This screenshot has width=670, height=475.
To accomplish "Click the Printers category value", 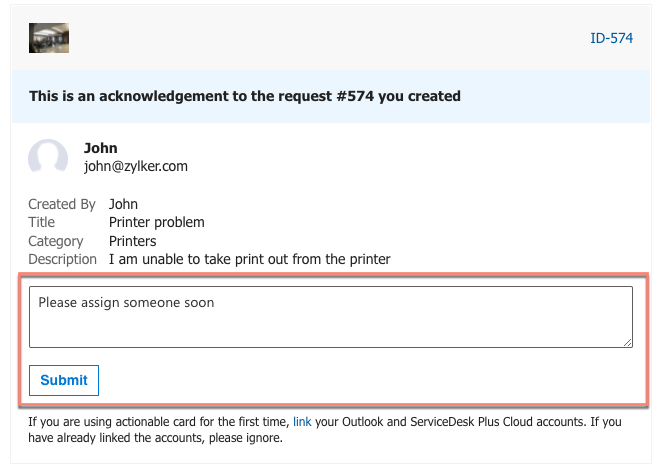I will pyautogui.click(x=132, y=241).
